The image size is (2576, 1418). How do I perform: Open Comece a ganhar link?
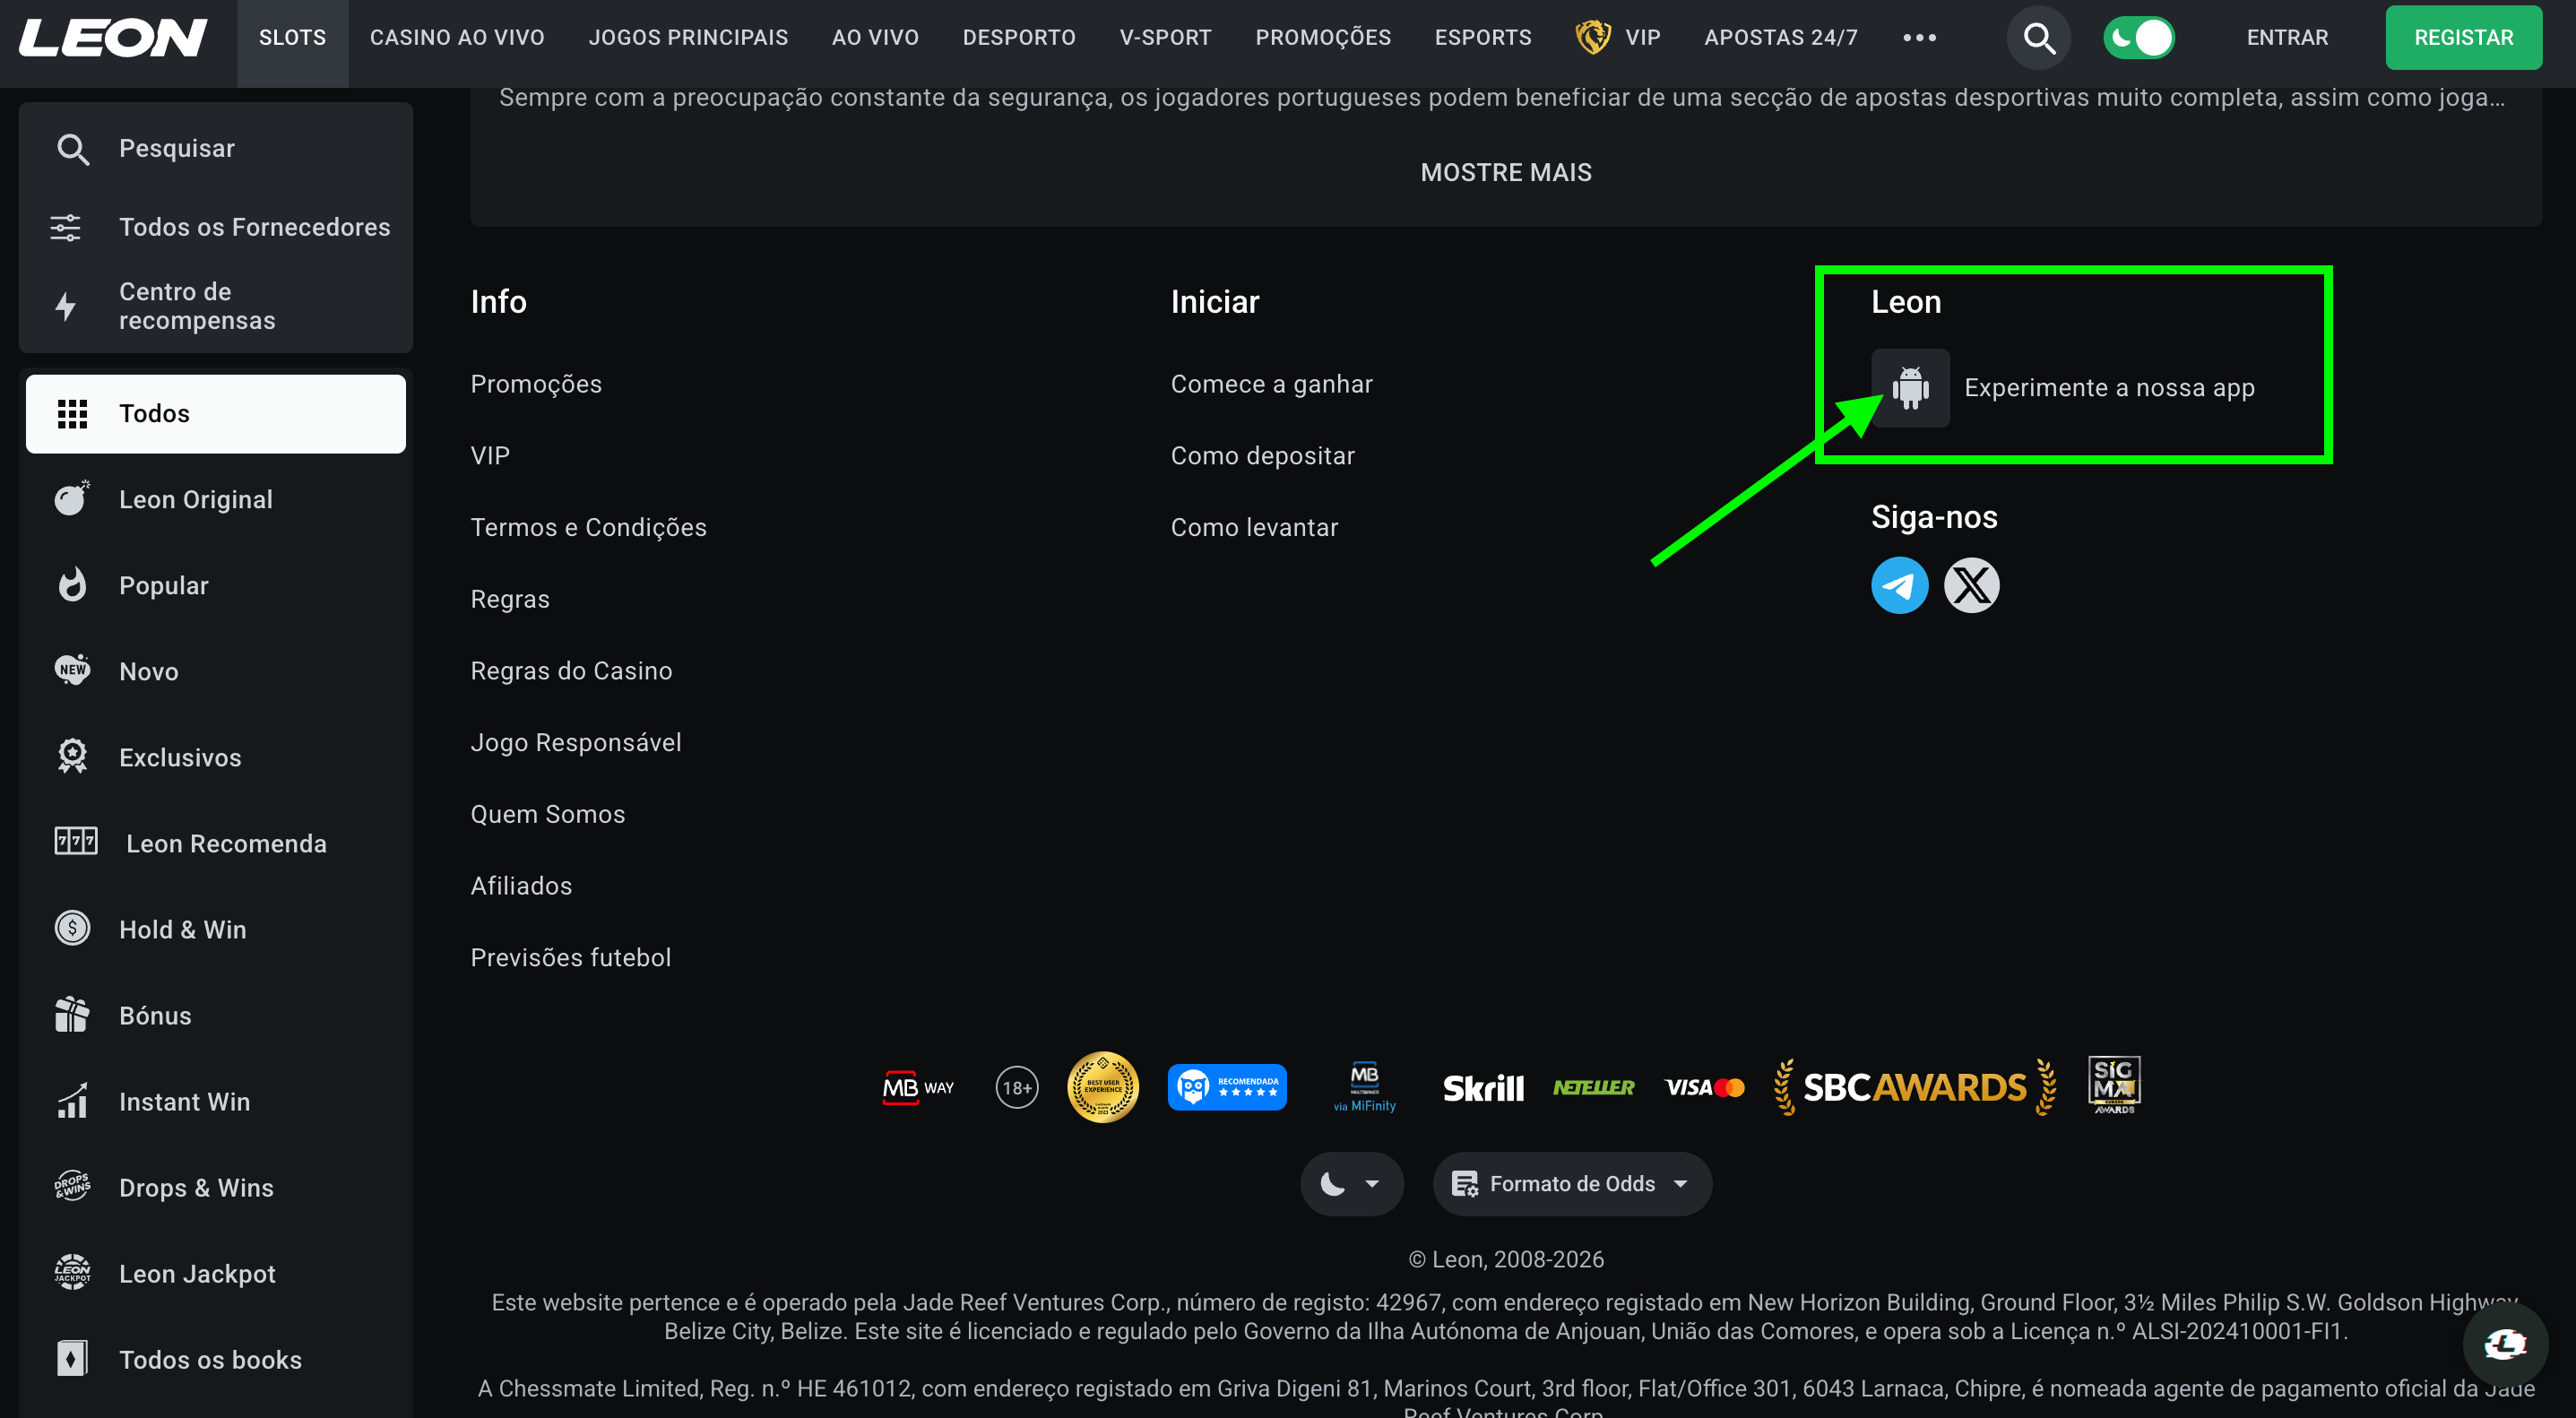click(1271, 384)
